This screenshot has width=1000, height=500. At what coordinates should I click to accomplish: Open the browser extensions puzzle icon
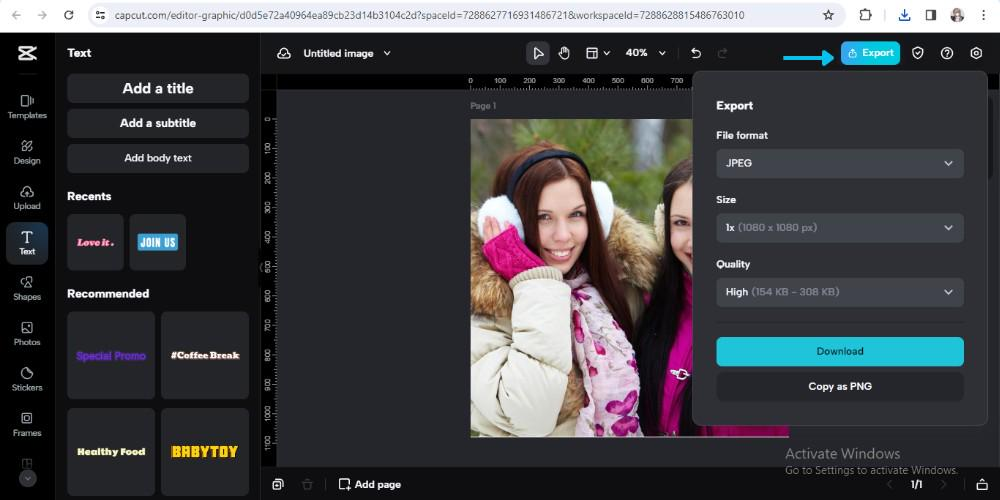click(865, 15)
